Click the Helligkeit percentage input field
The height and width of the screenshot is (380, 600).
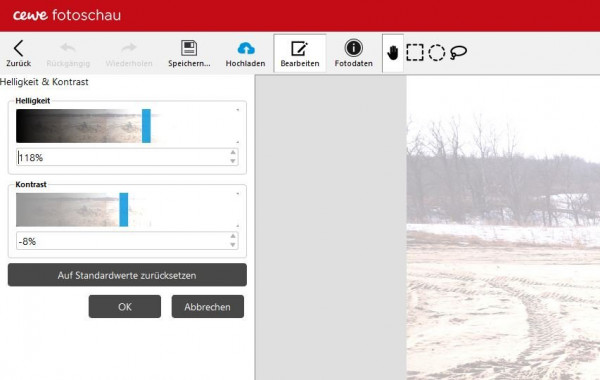122,157
